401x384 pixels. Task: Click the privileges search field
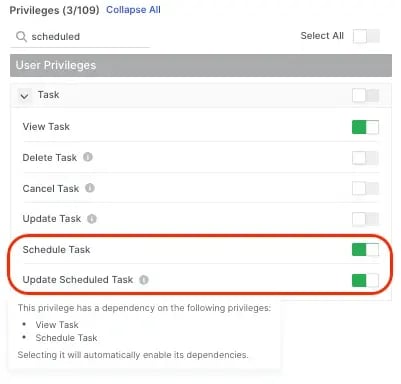point(80,37)
